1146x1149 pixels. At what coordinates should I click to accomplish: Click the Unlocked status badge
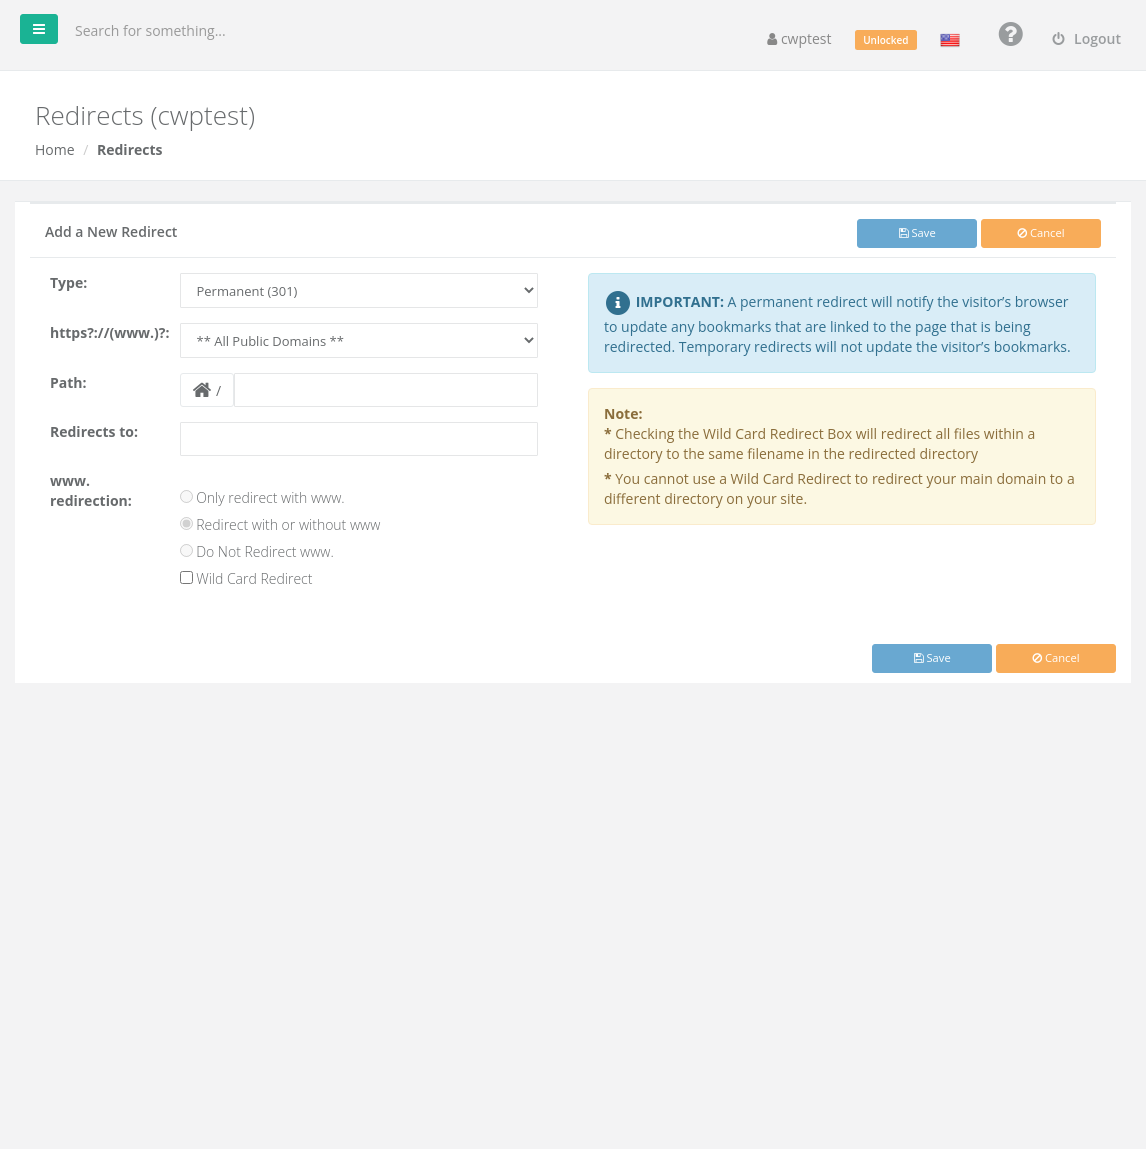tap(885, 40)
